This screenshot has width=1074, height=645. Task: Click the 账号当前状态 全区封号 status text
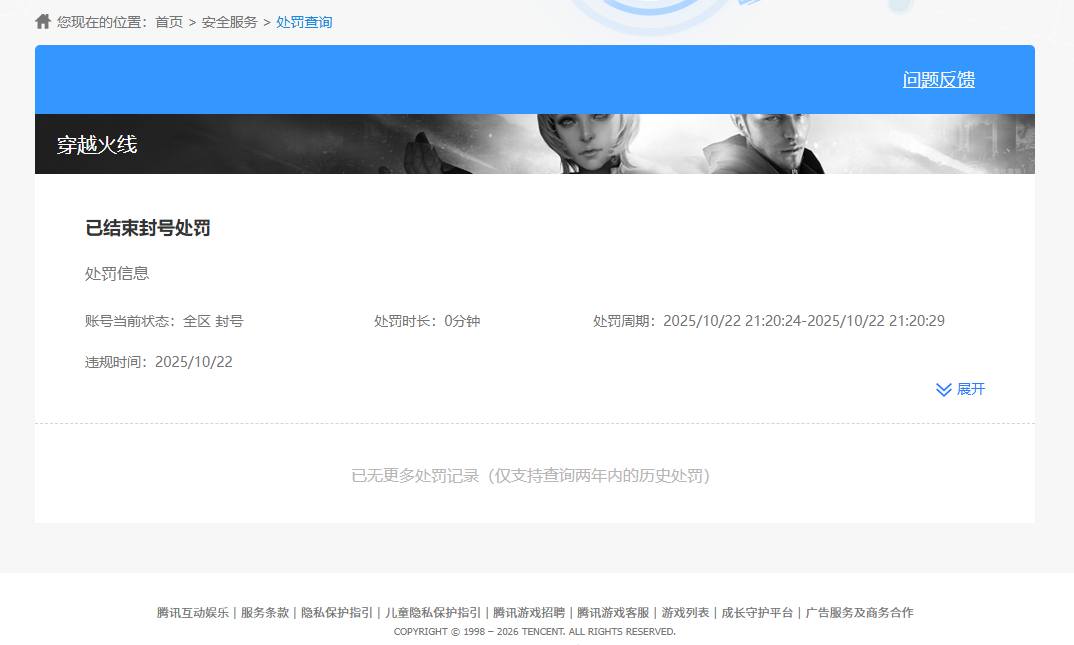point(164,321)
